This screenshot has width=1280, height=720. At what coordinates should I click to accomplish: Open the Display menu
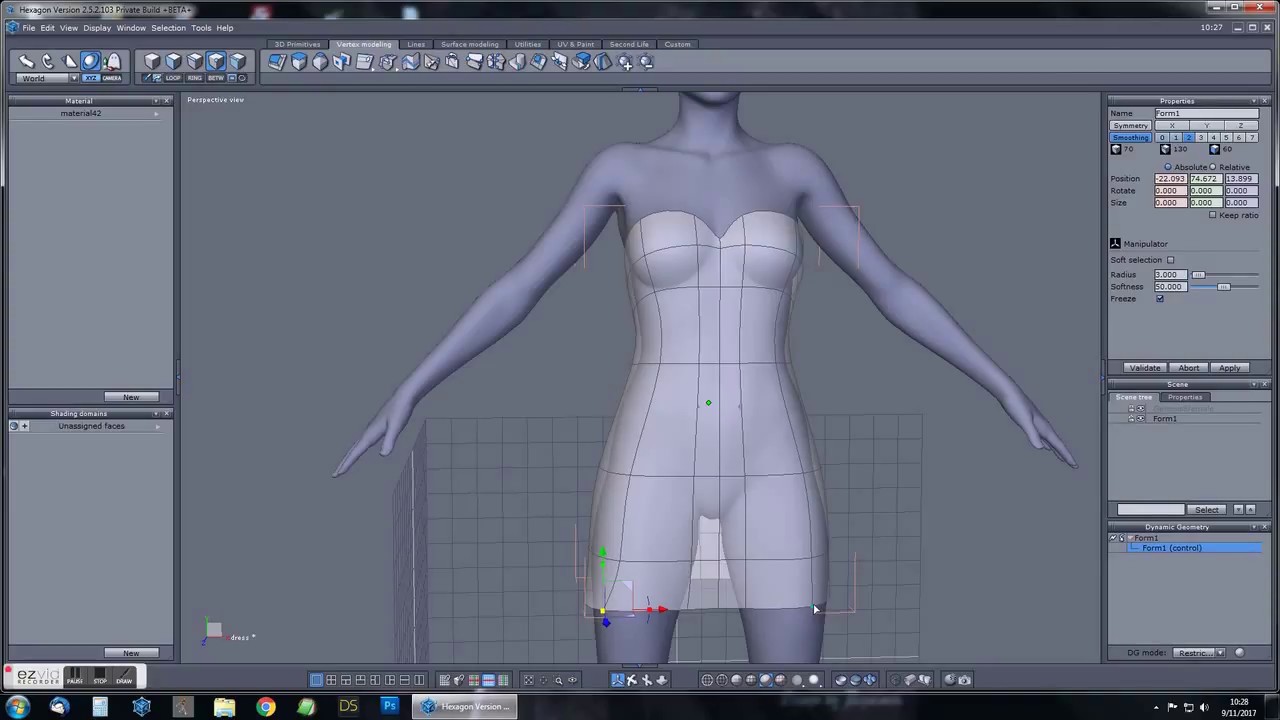point(97,28)
